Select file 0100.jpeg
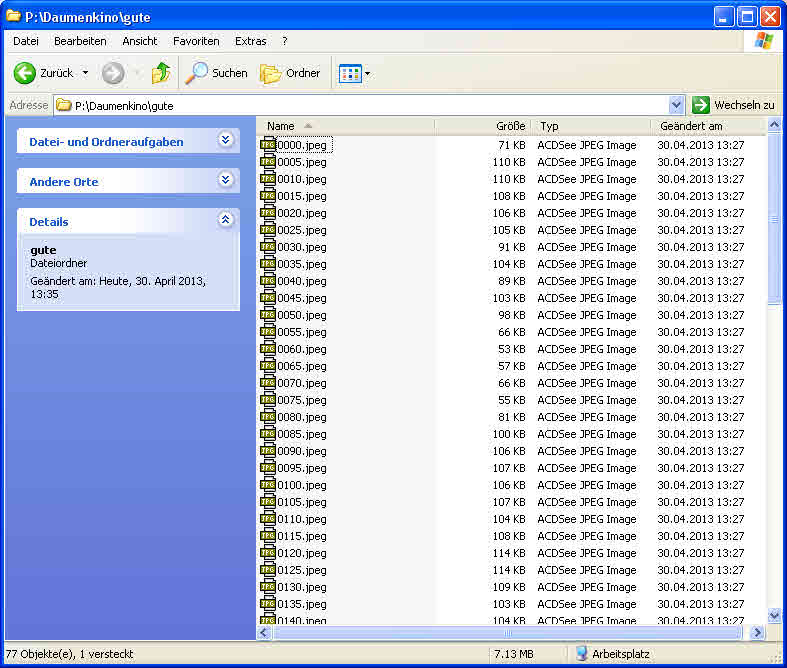787x668 pixels. [302, 485]
